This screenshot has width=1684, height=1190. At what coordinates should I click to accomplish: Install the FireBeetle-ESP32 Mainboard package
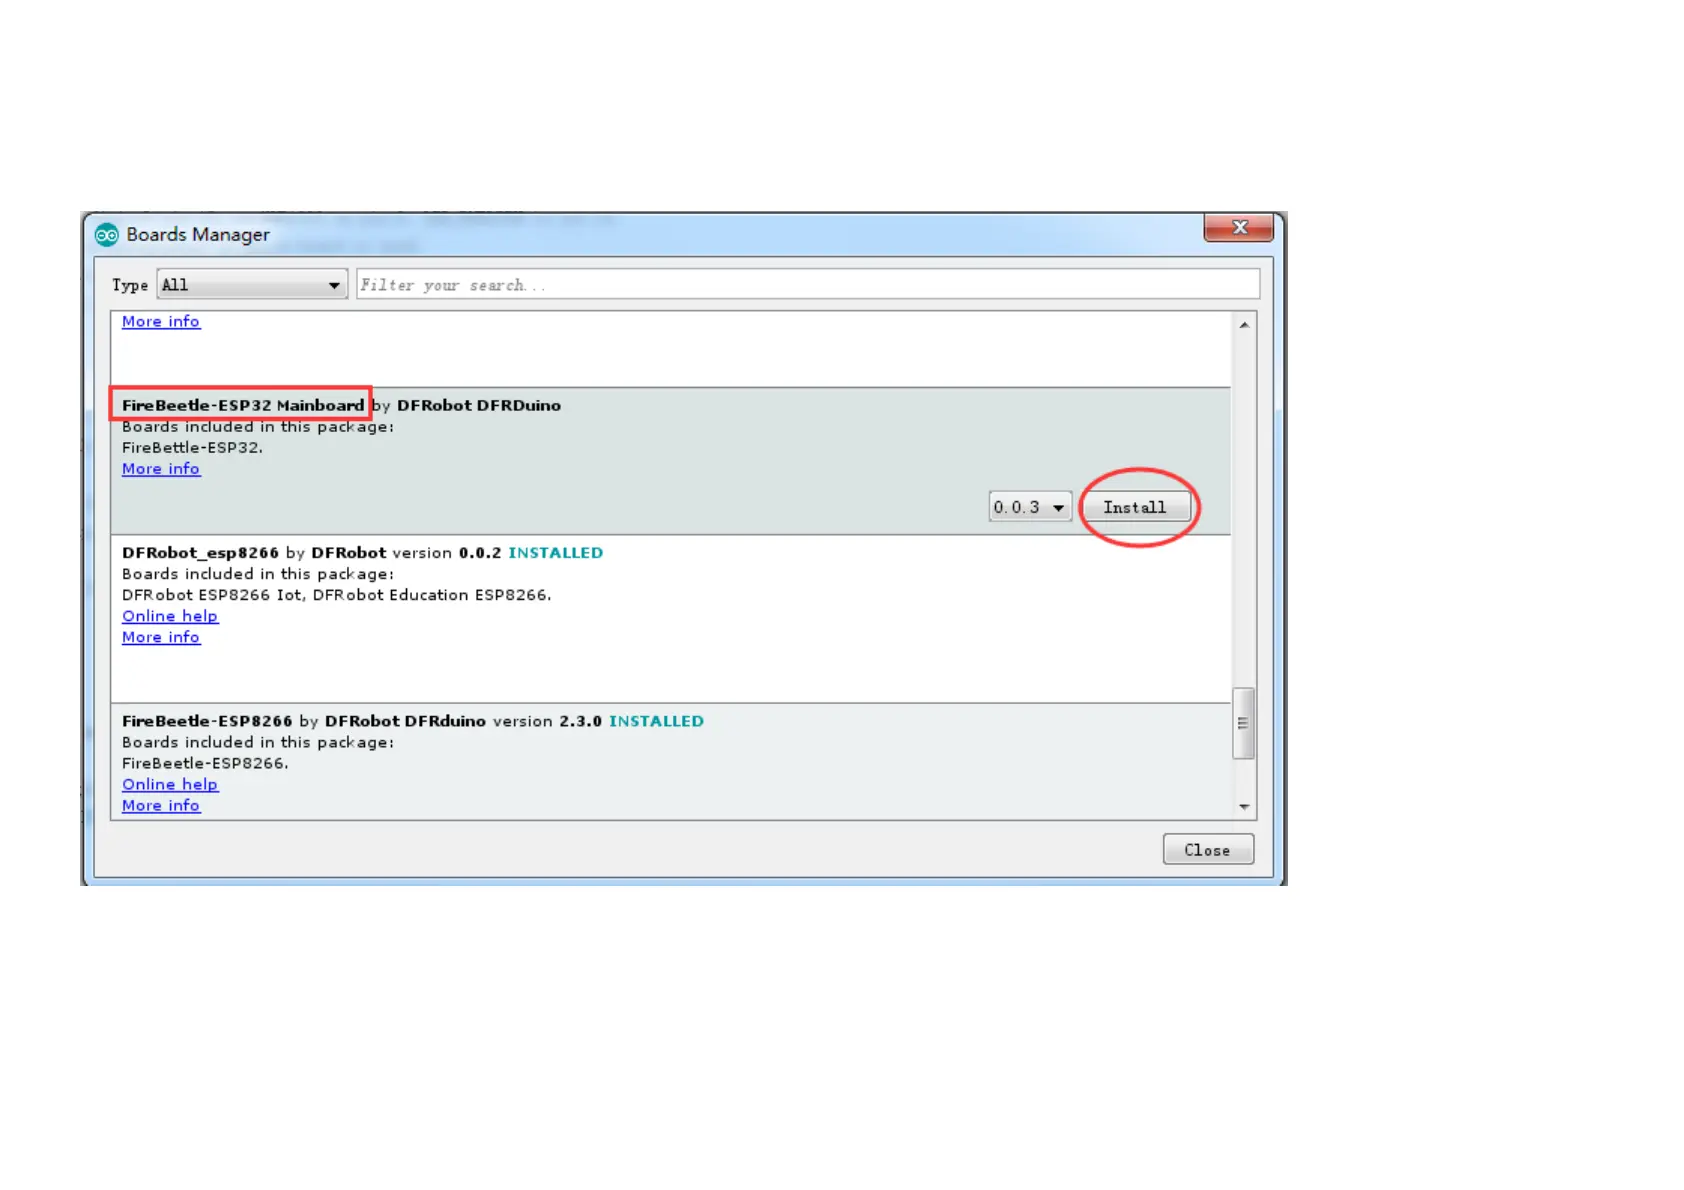click(1135, 507)
